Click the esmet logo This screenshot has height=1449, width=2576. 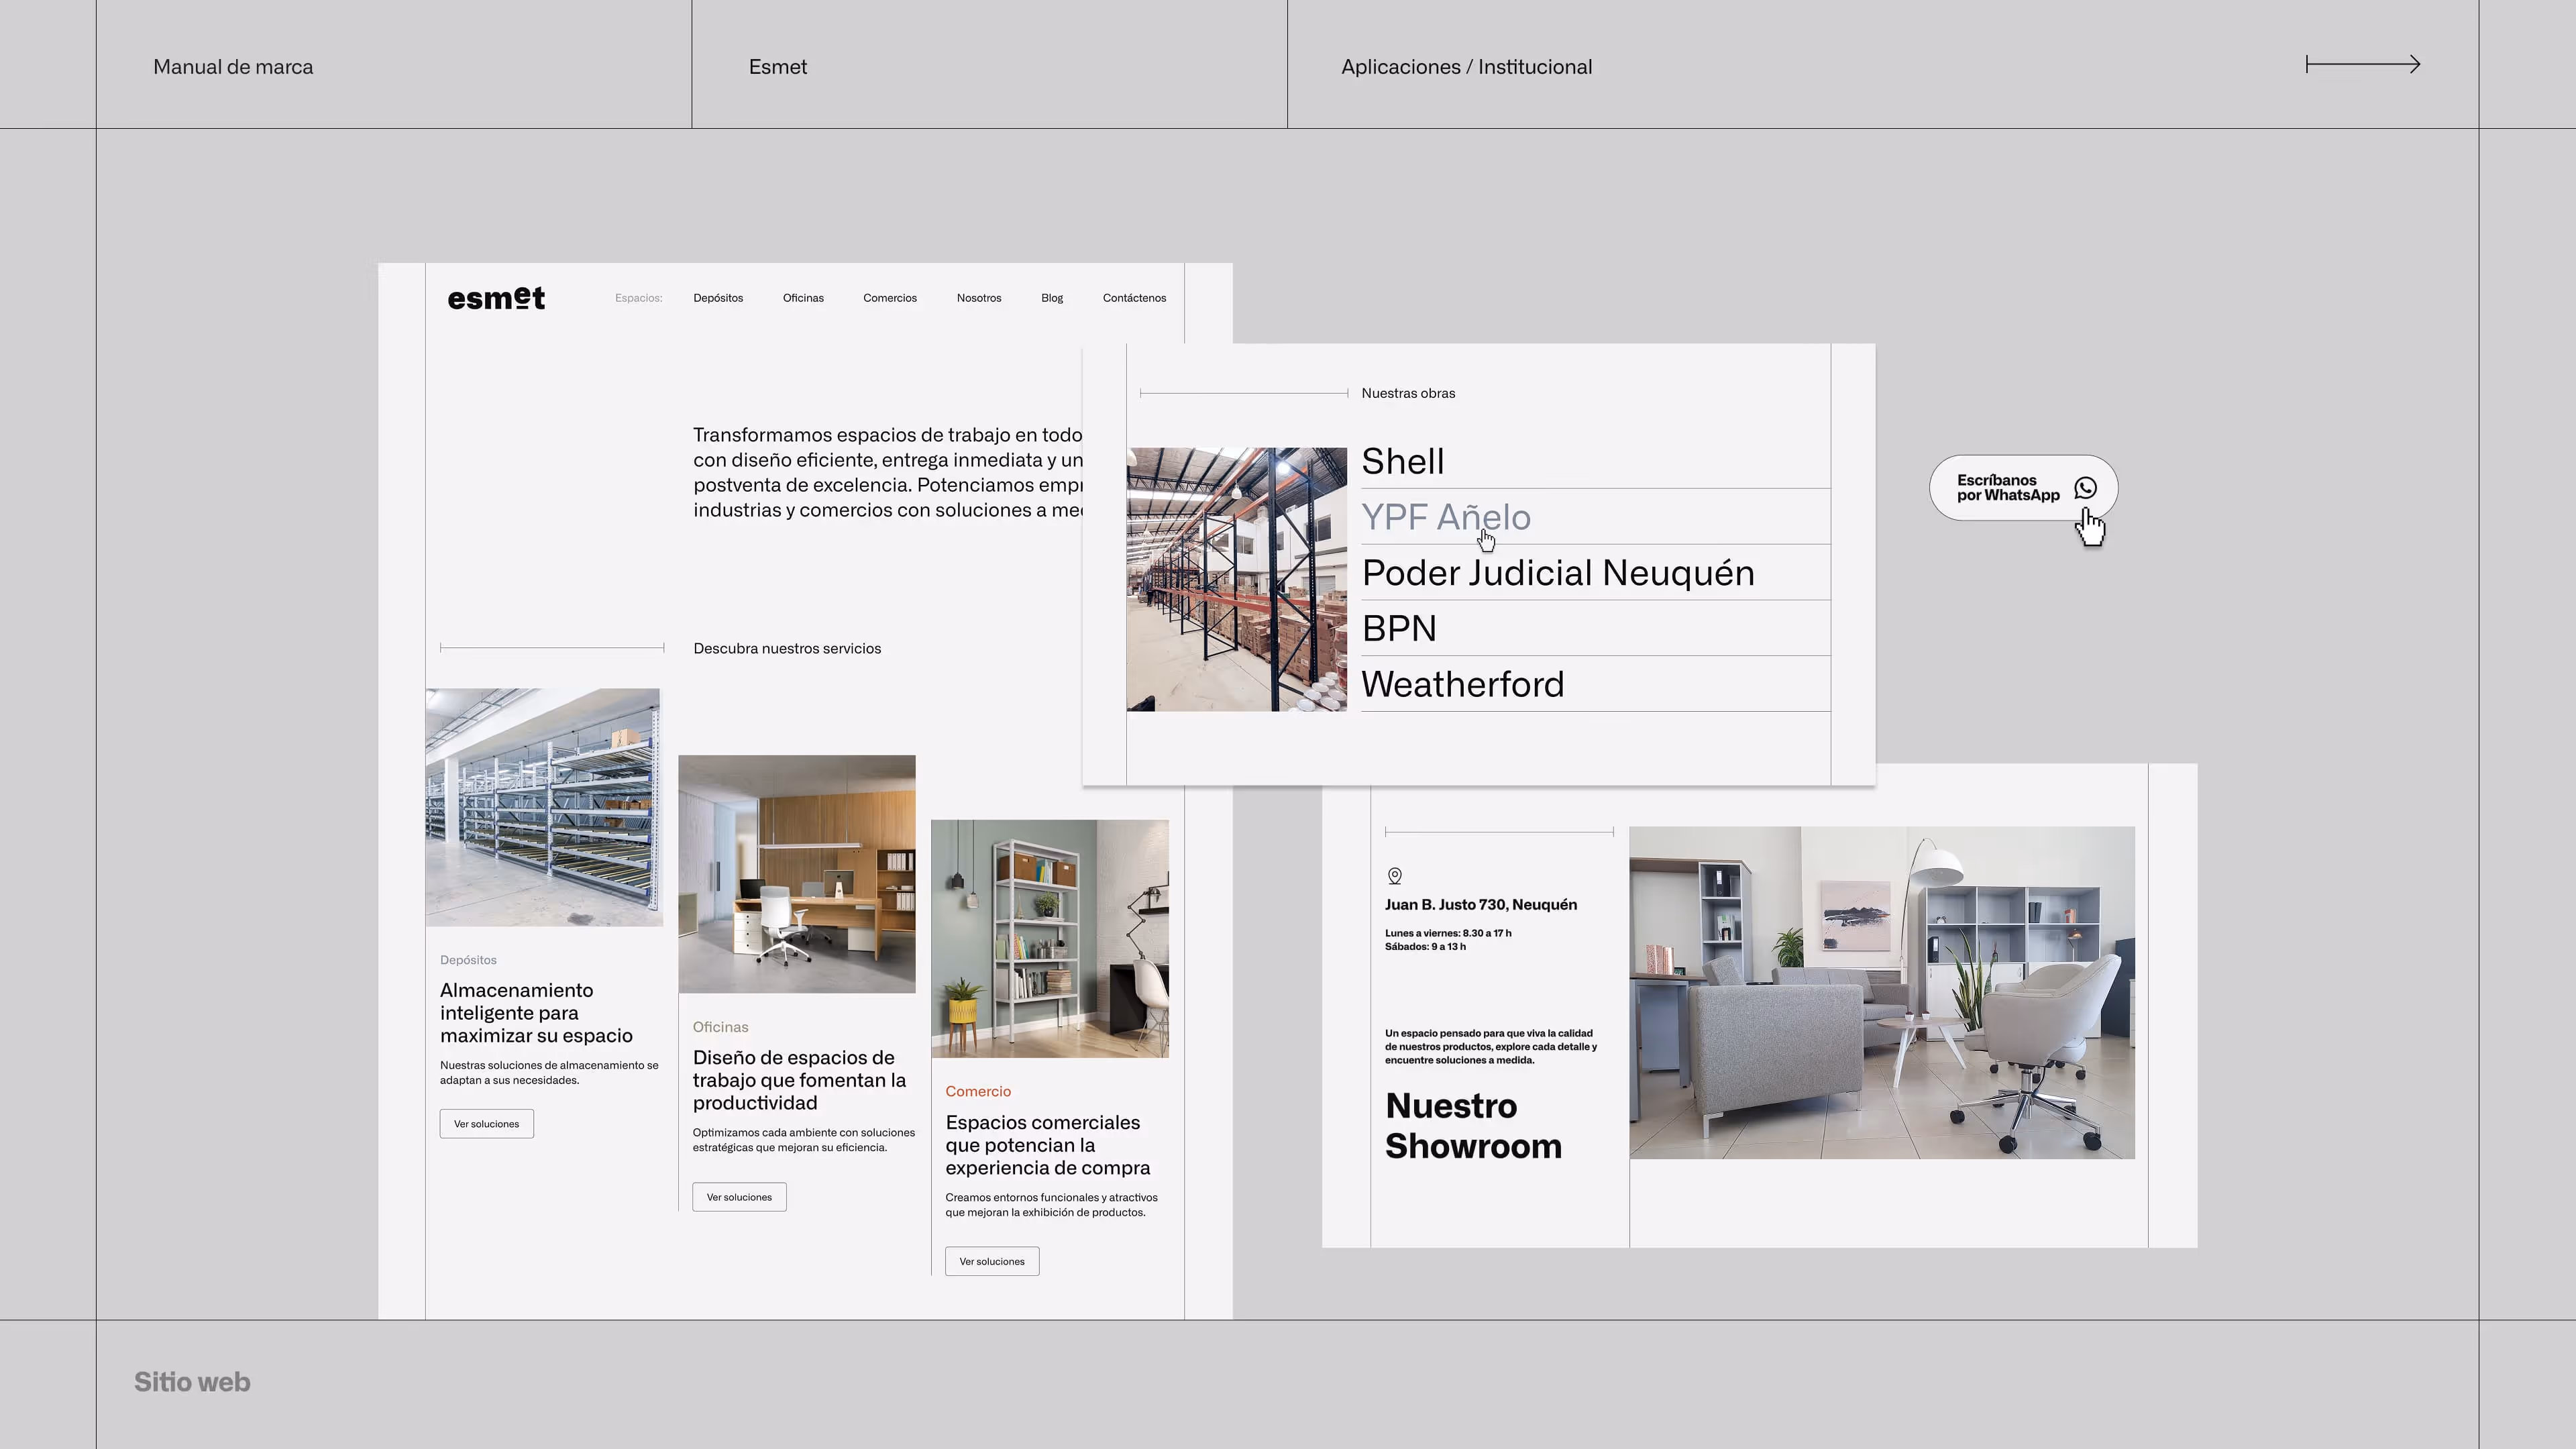pyautogui.click(x=496, y=298)
